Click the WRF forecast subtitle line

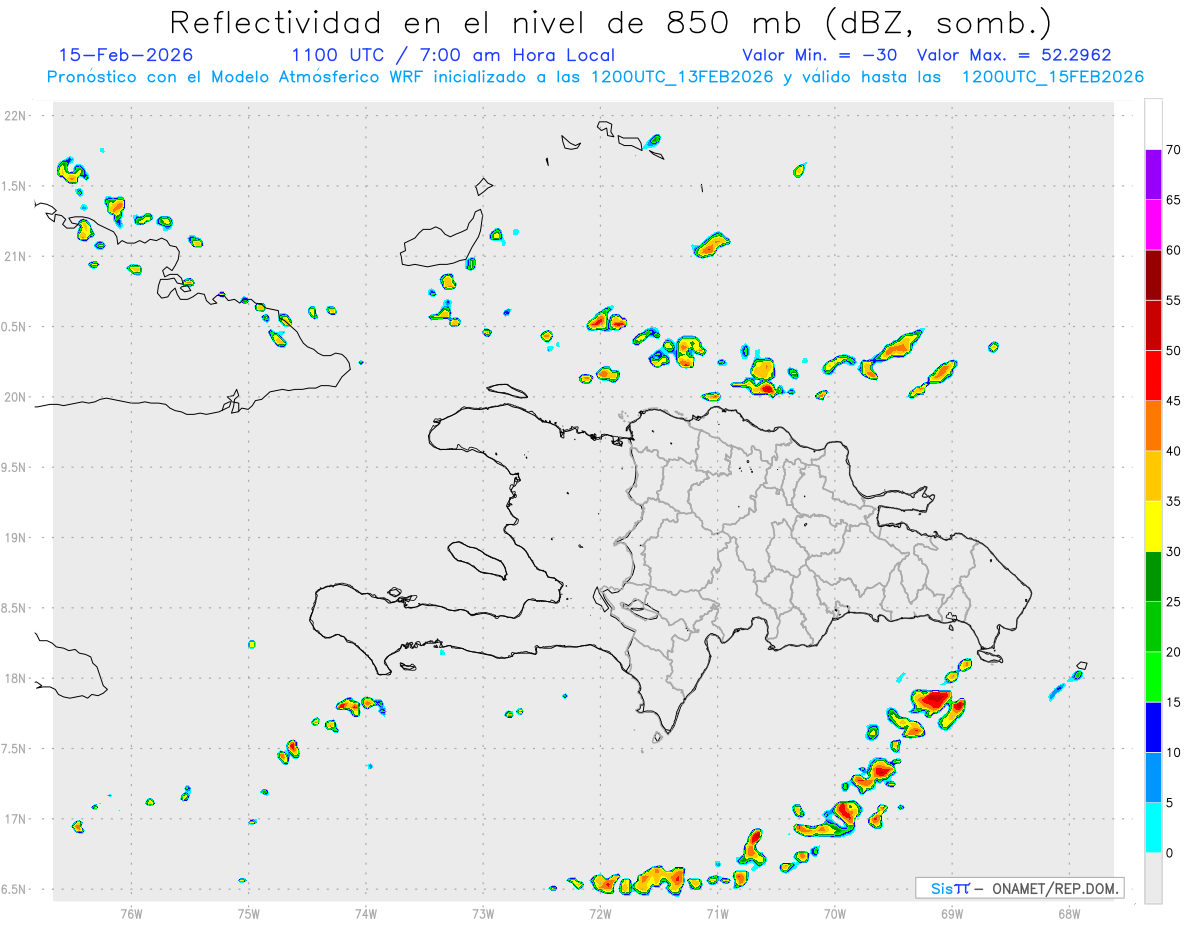click(596, 76)
